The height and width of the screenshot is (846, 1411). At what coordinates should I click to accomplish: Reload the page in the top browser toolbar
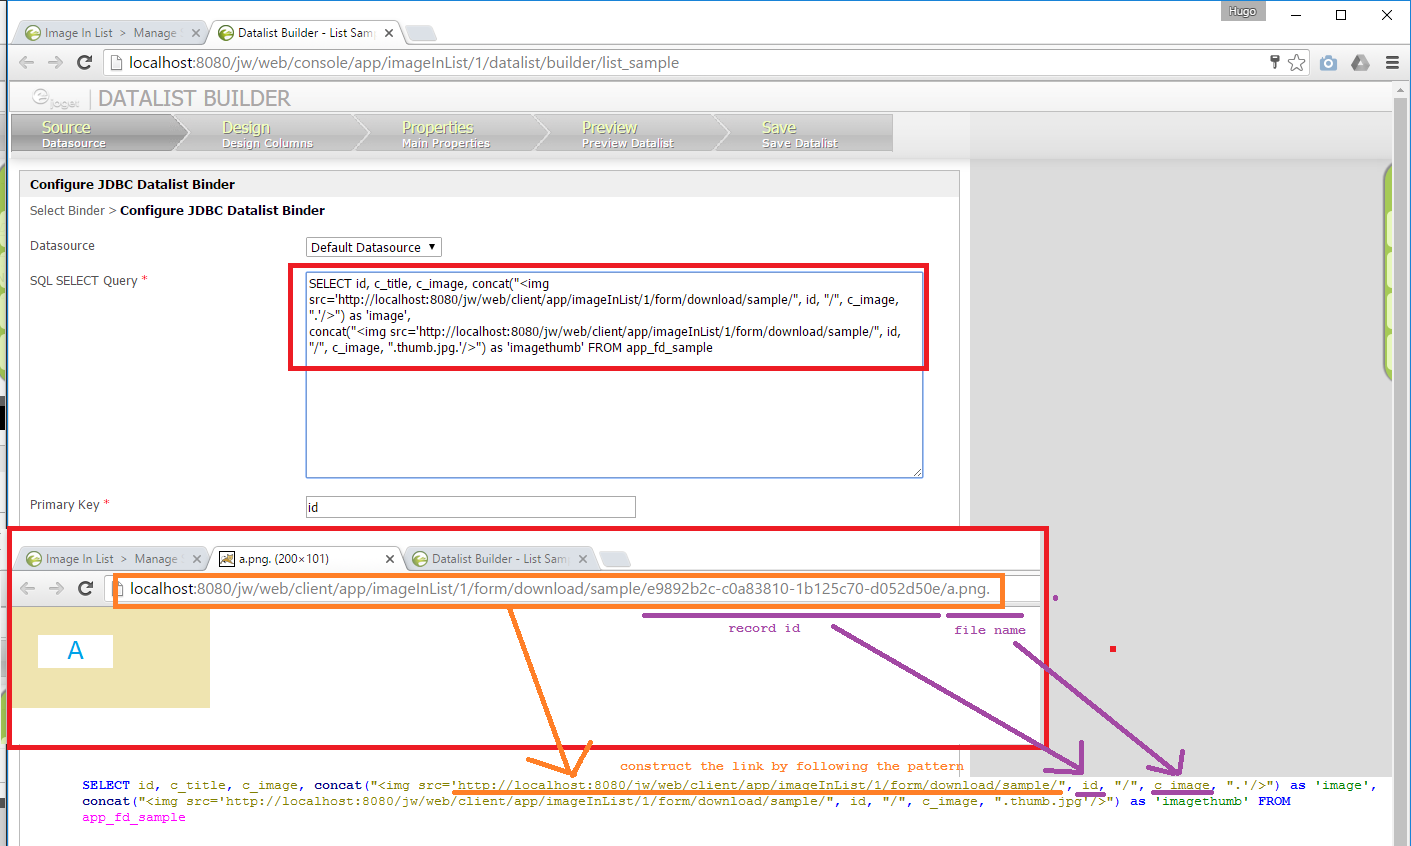coord(85,62)
